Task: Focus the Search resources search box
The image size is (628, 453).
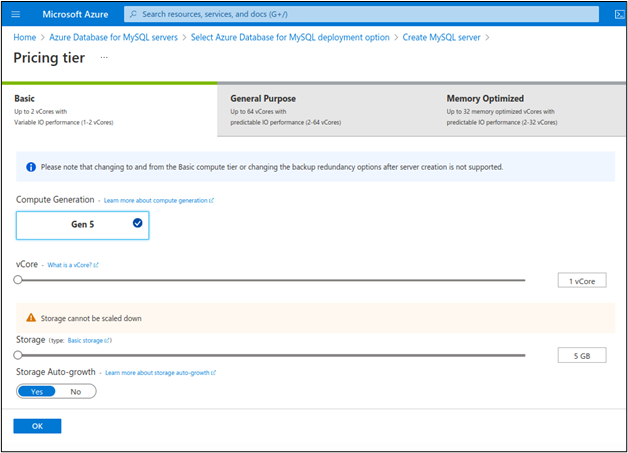Action: pyautogui.click(x=361, y=14)
